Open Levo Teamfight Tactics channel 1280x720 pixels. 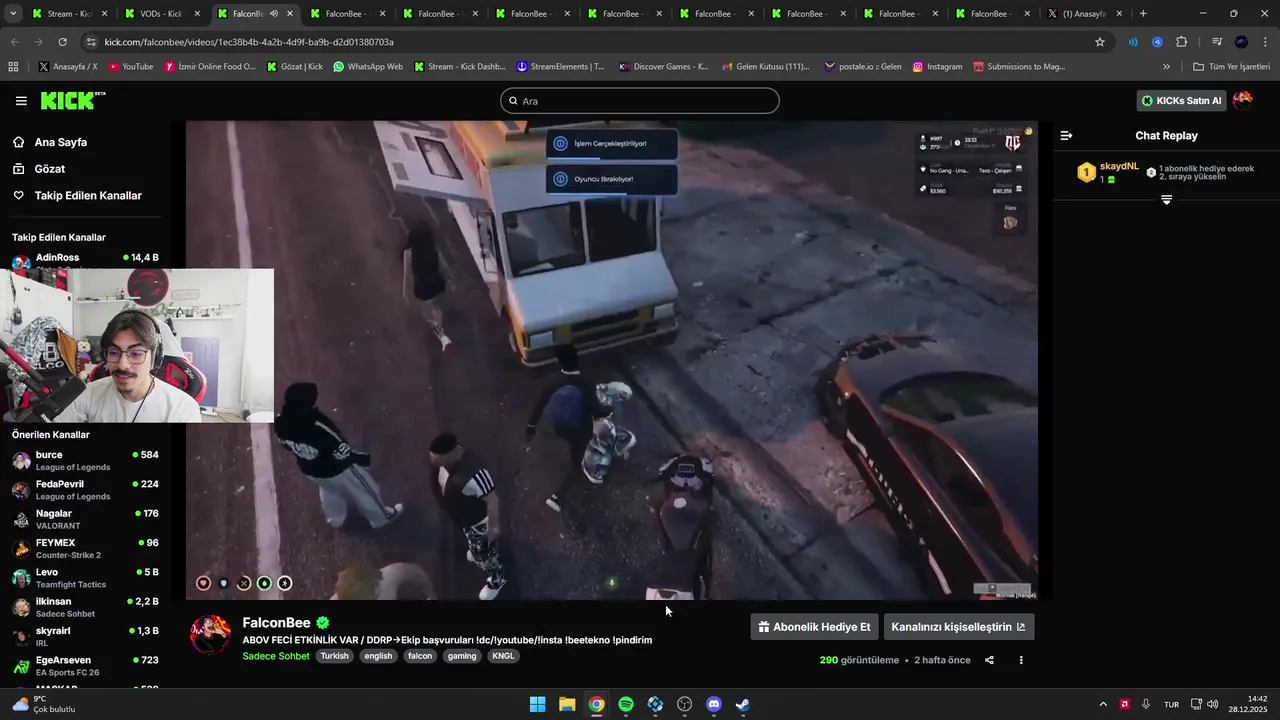(x=85, y=578)
